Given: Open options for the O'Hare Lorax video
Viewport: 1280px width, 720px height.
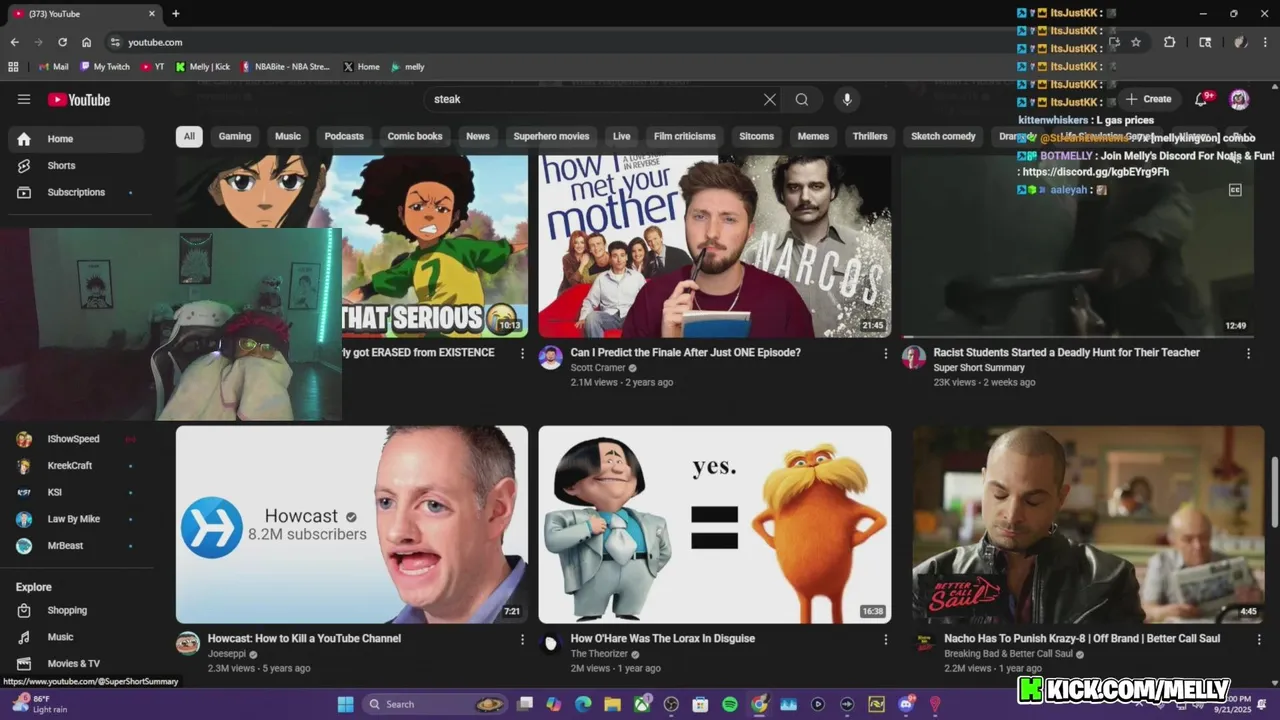Looking at the screenshot, I should pos(885,639).
